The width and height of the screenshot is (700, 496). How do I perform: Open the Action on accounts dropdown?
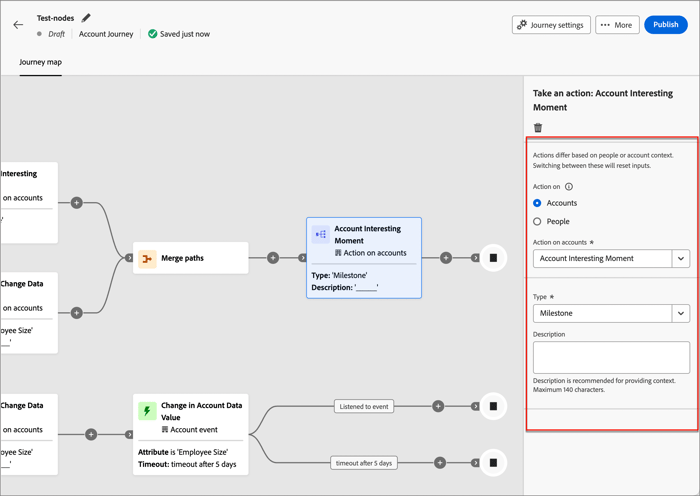(680, 258)
